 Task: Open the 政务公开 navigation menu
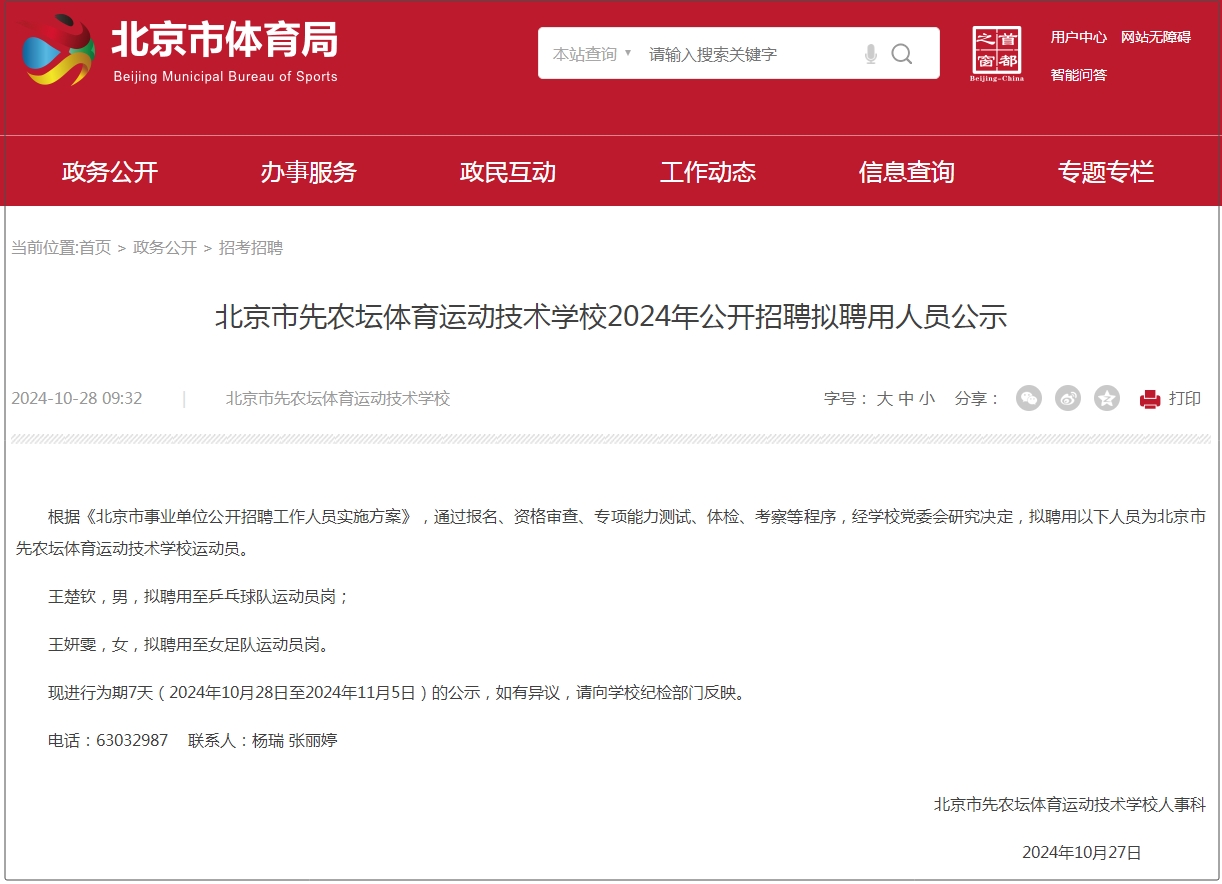click(x=110, y=172)
